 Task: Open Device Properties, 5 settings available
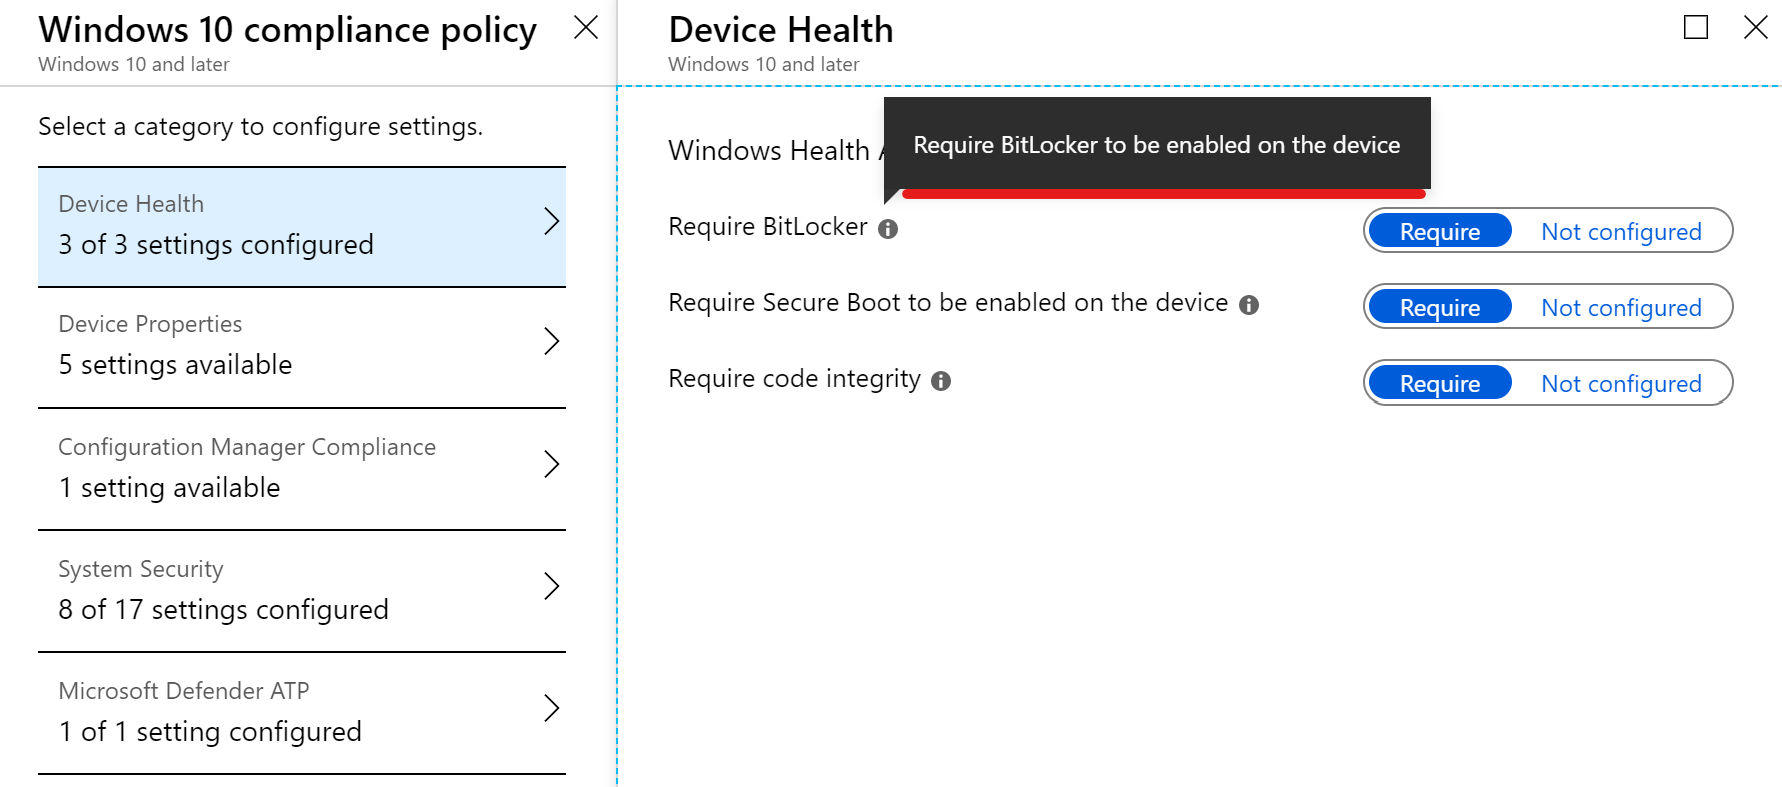click(x=302, y=347)
